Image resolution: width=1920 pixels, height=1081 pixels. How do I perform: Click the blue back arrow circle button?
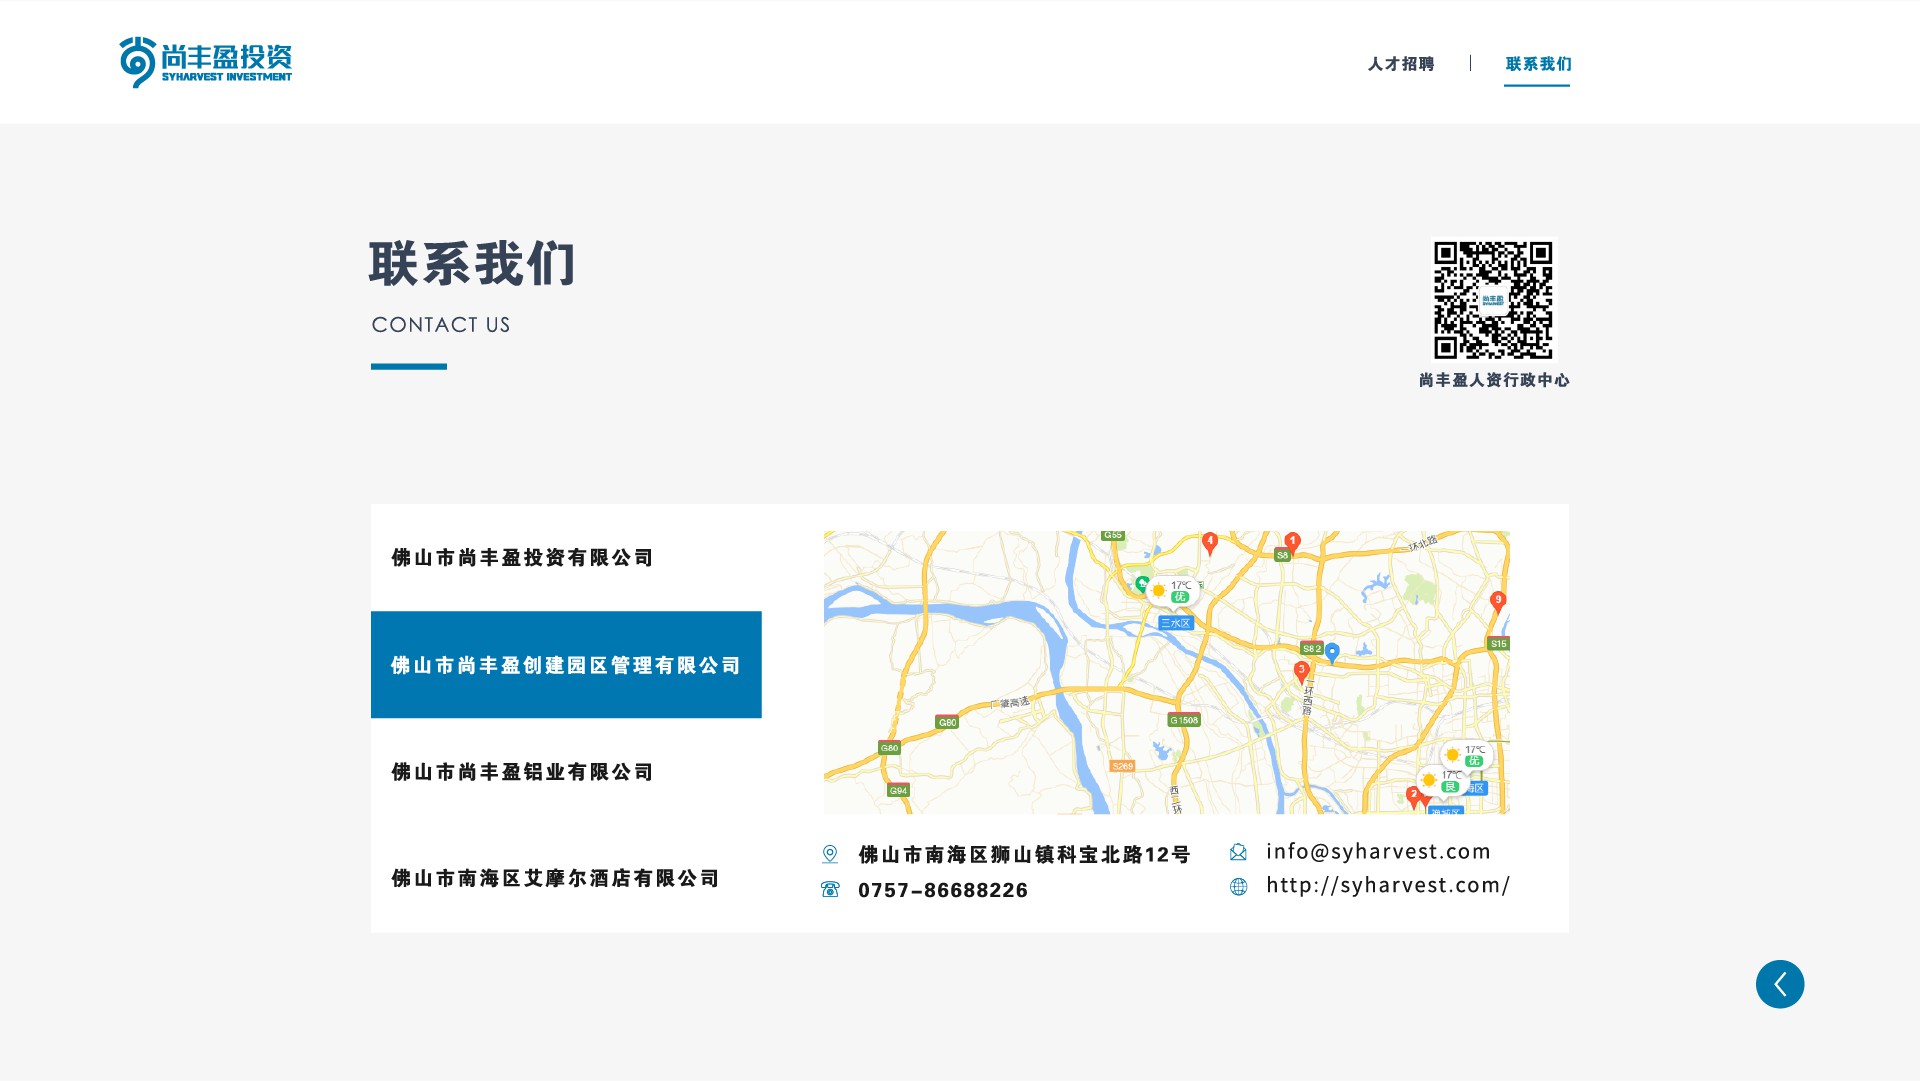pos(1780,984)
